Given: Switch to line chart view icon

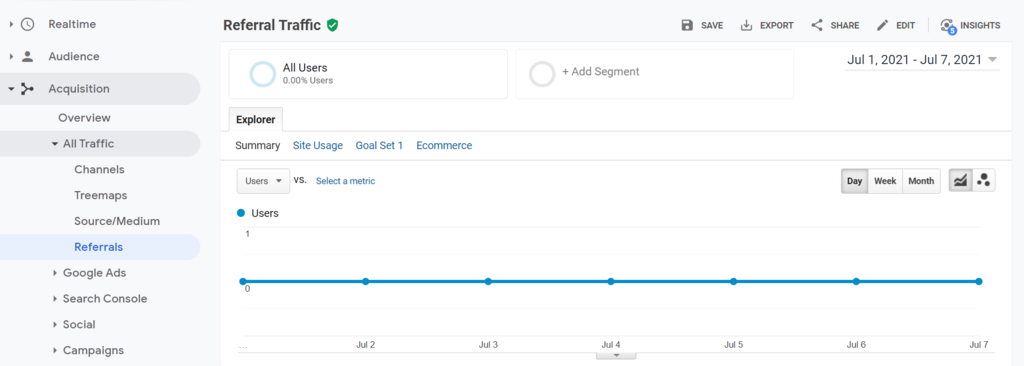Looking at the screenshot, I should (960, 181).
